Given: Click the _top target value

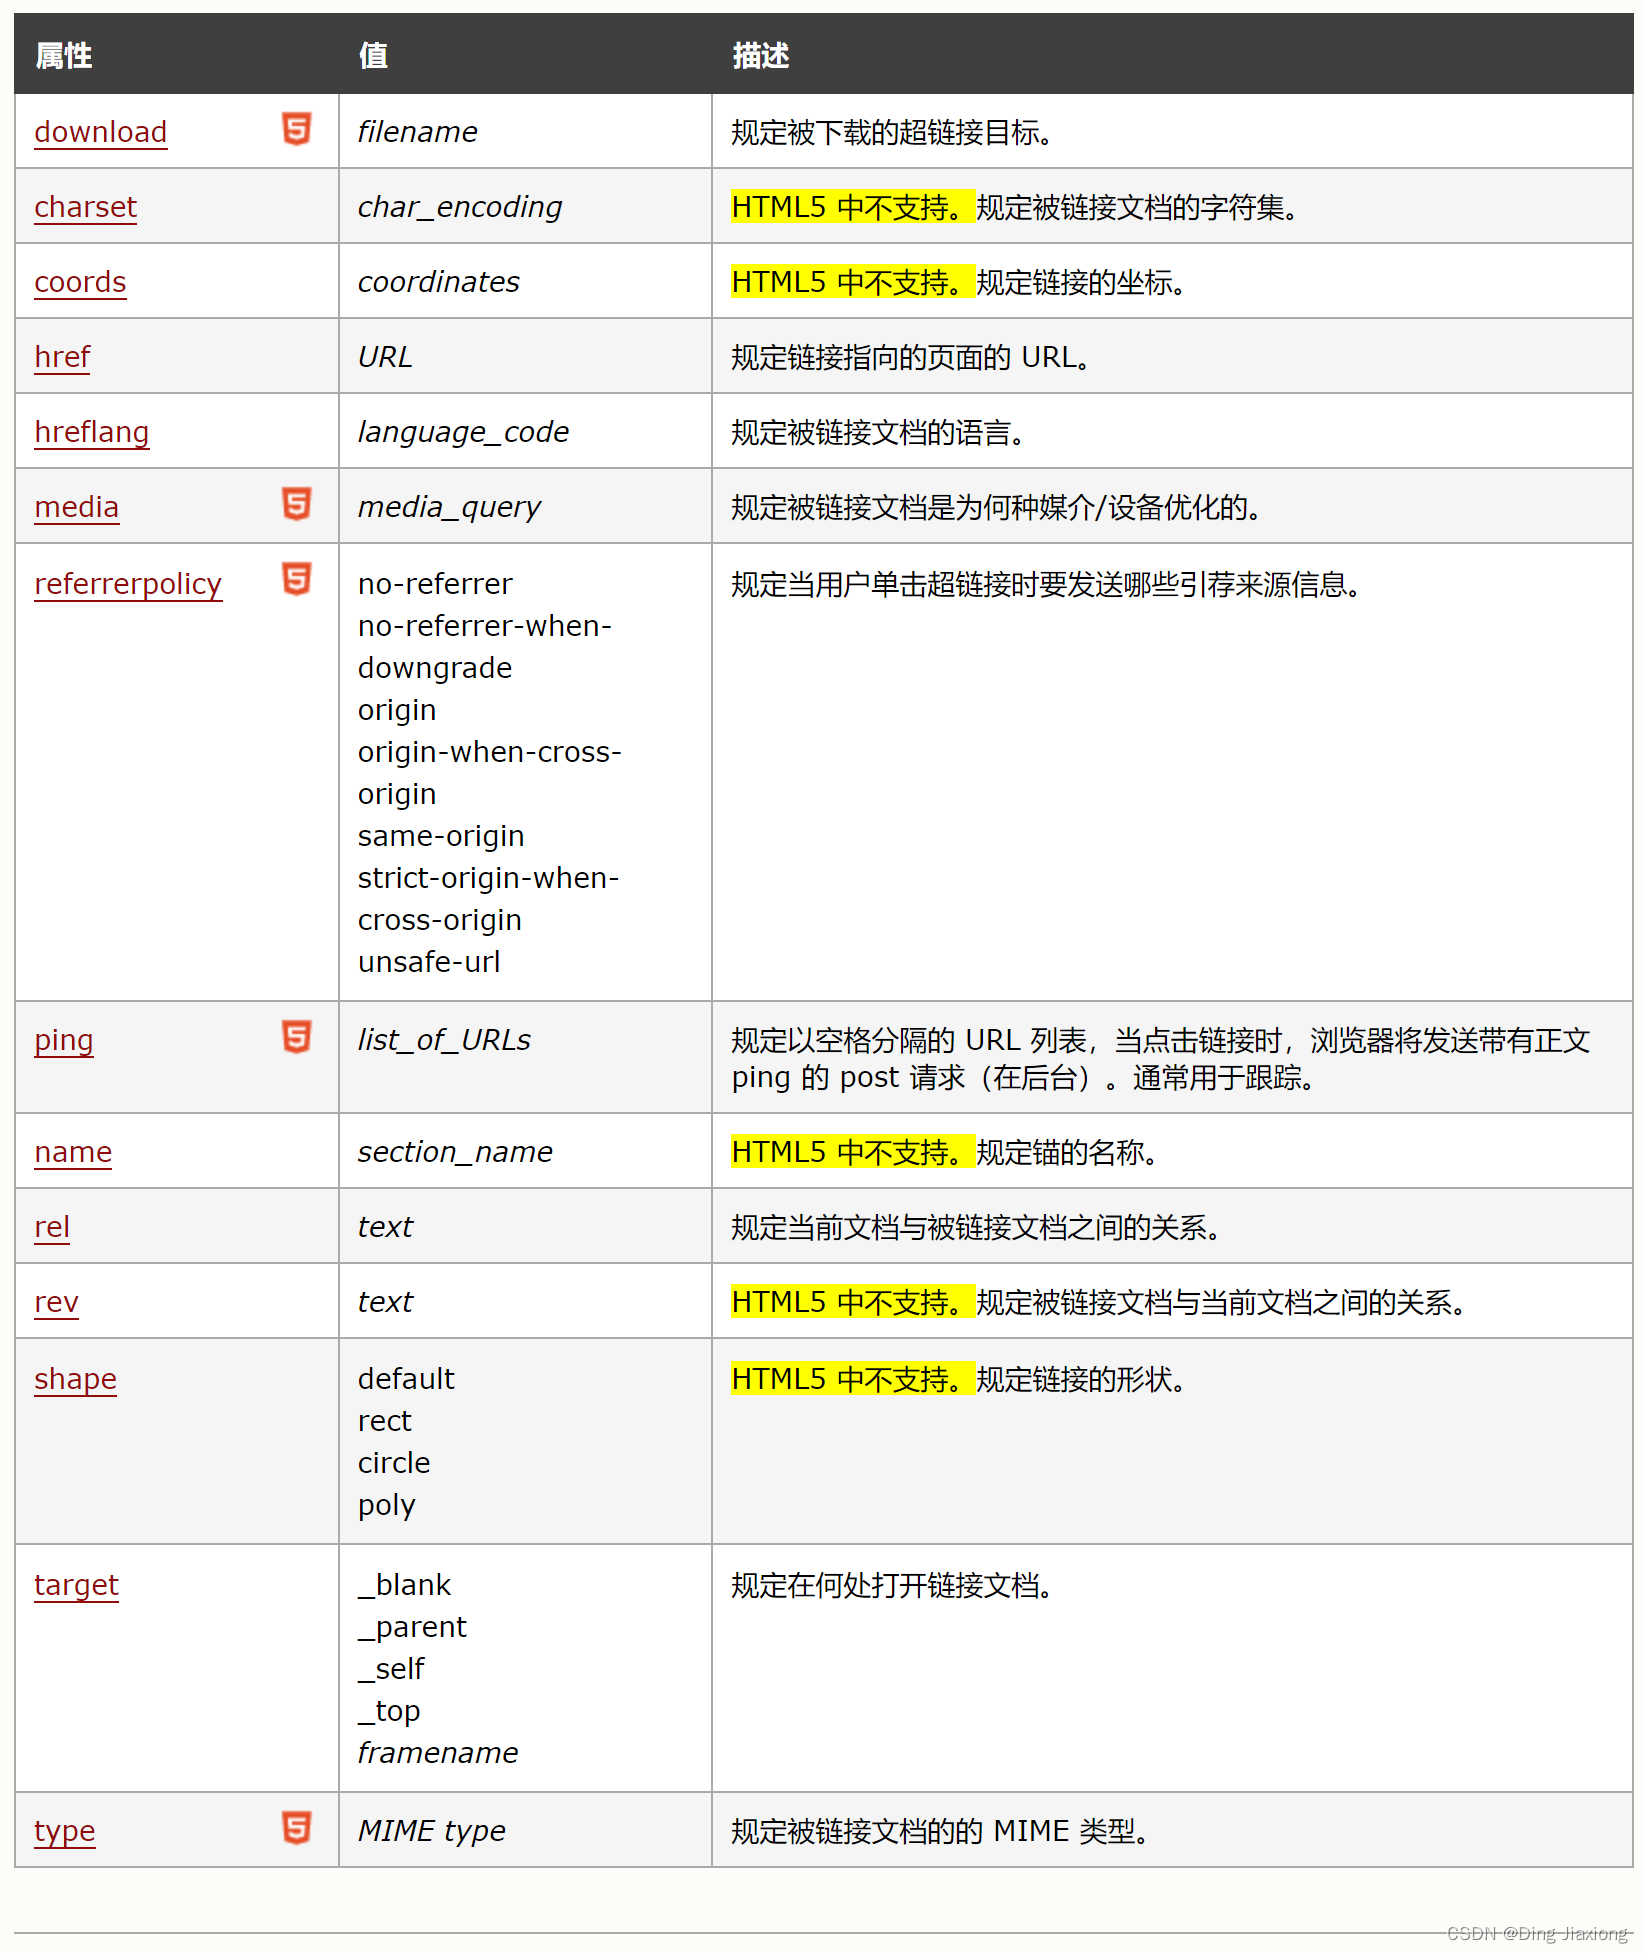Looking at the screenshot, I should pyautogui.click(x=389, y=1712).
